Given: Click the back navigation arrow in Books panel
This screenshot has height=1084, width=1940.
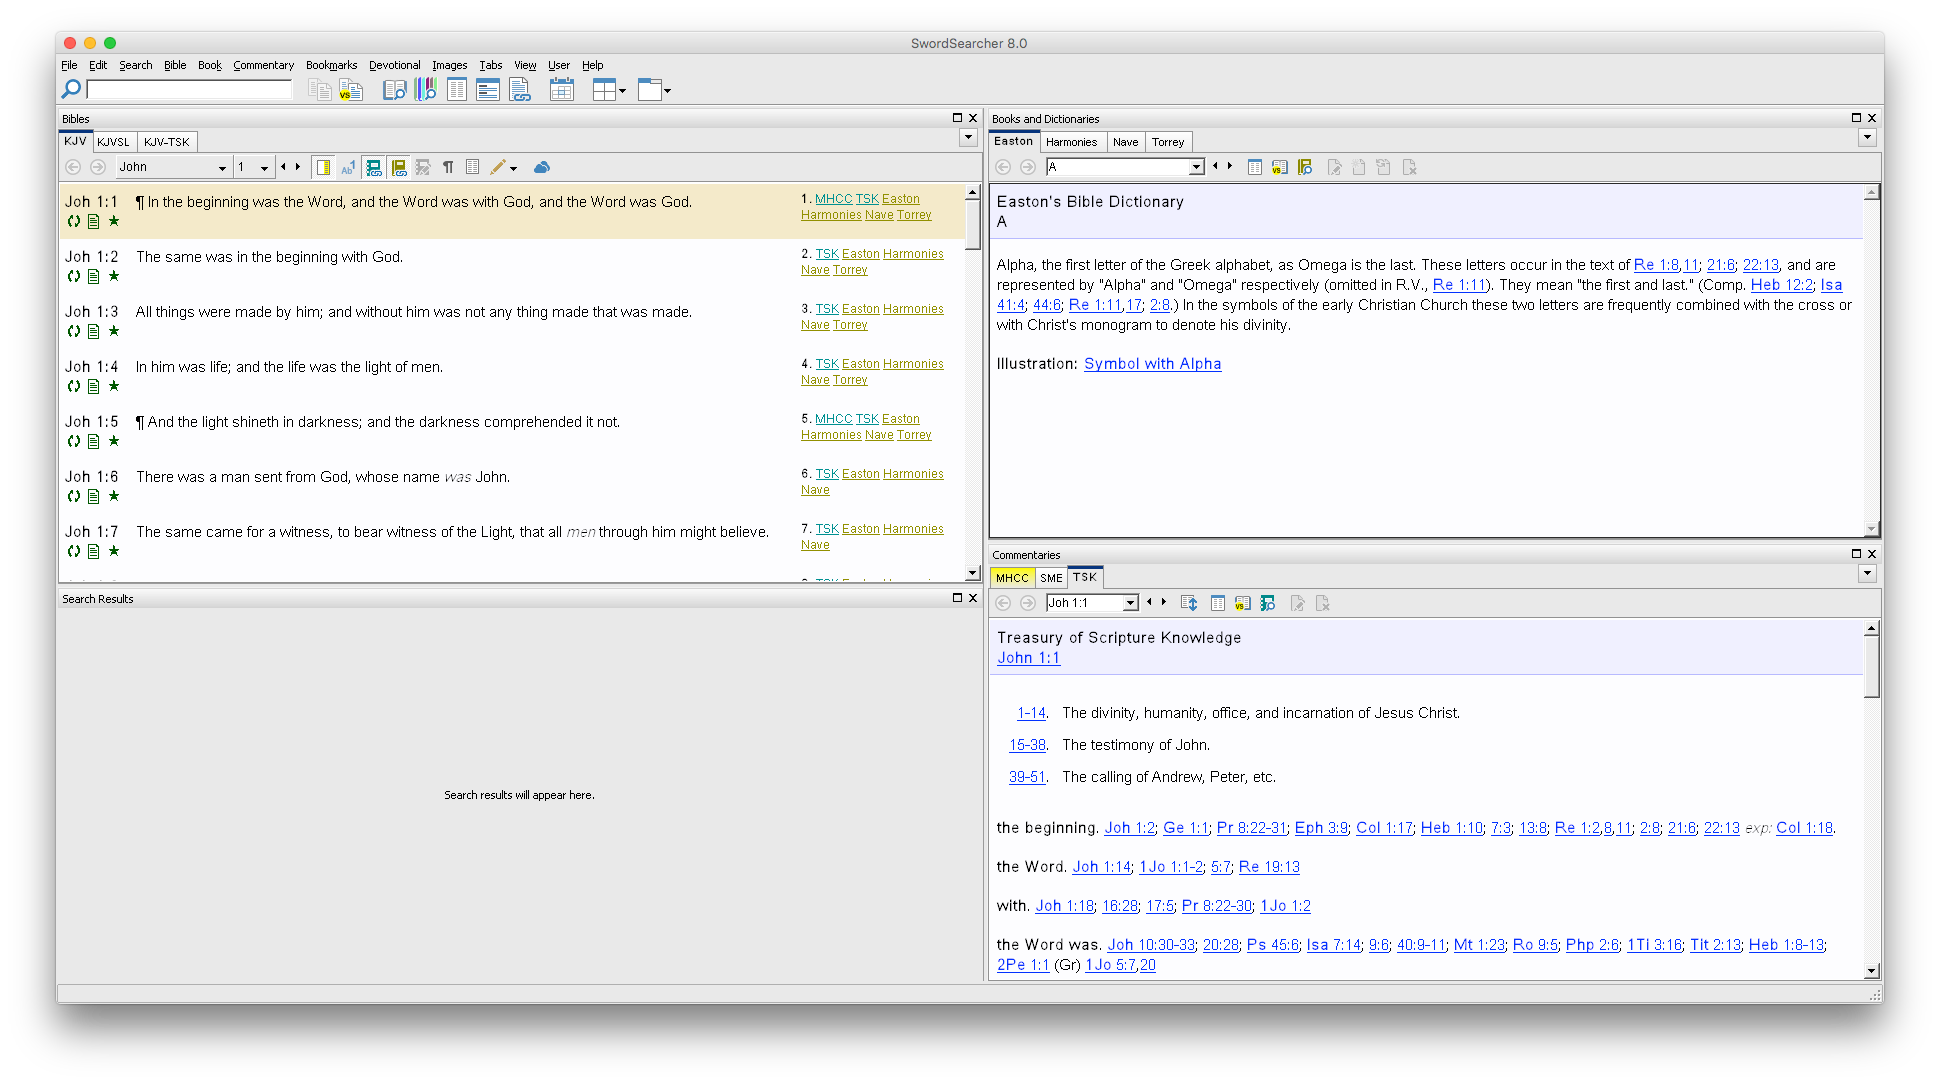Looking at the screenshot, I should click(1003, 167).
